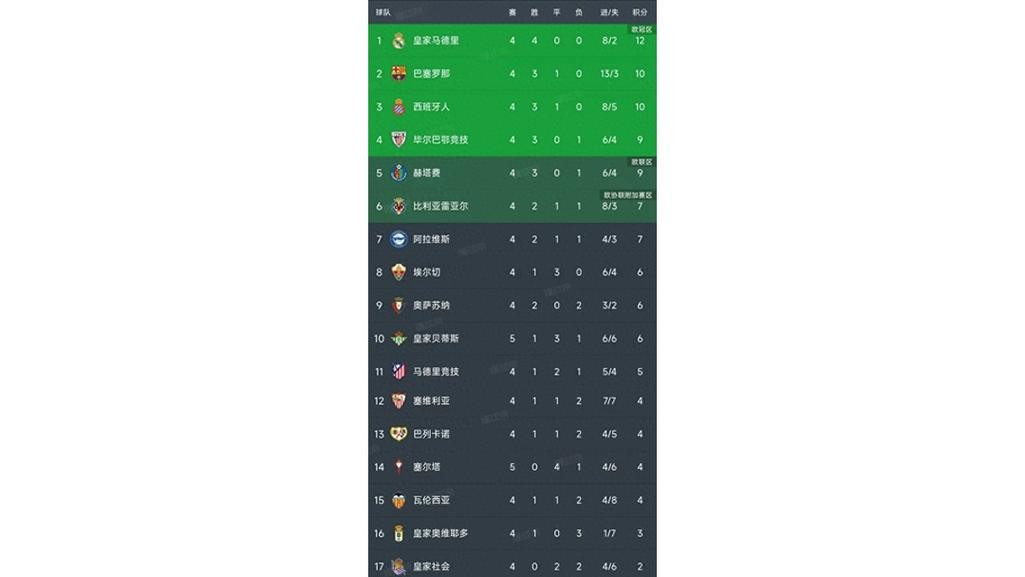The image size is (1025, 577).
Task: Open the 巴列卡诺 team name link
Action: (x=431, y=434)
